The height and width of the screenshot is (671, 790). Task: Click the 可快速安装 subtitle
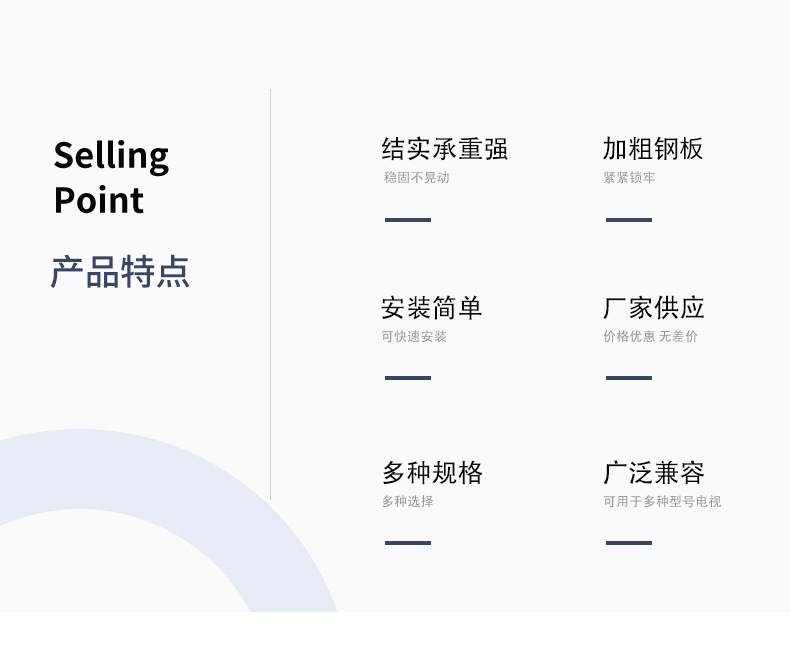point(414,336)
